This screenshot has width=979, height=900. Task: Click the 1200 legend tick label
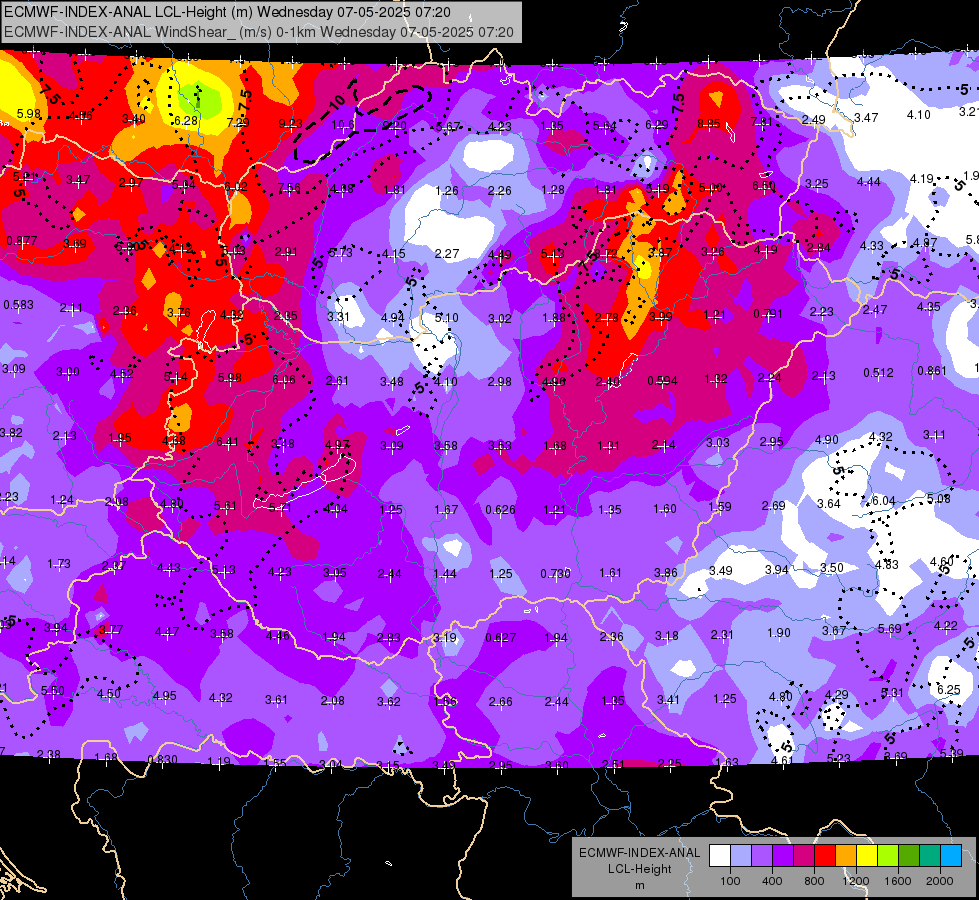pyautogui.click(x=855, y=881)
